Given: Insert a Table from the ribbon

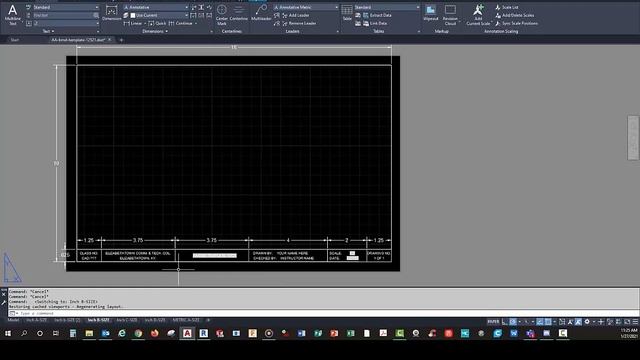Looking at the screenshot, I should [x=347, y=13].
